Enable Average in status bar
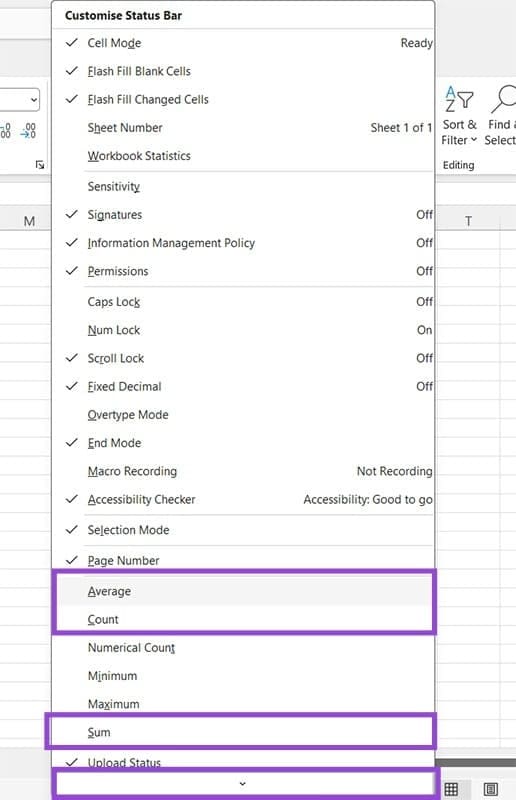This screenshot has height=800, width=516. [243, 591]
